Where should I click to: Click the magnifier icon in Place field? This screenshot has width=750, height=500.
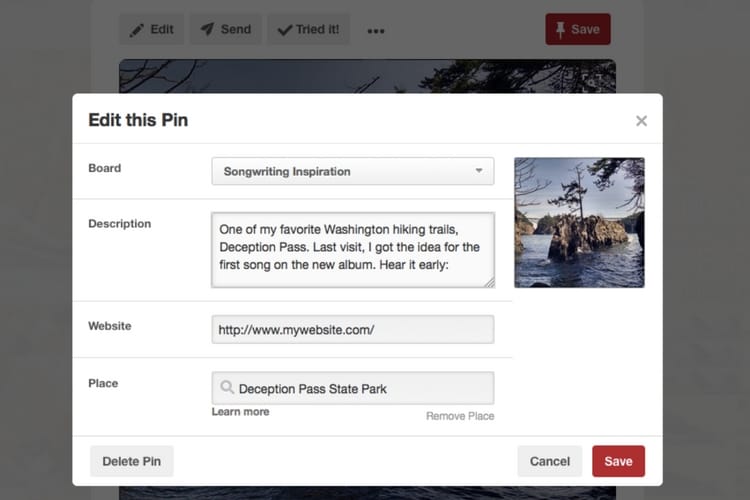point(227,388)
